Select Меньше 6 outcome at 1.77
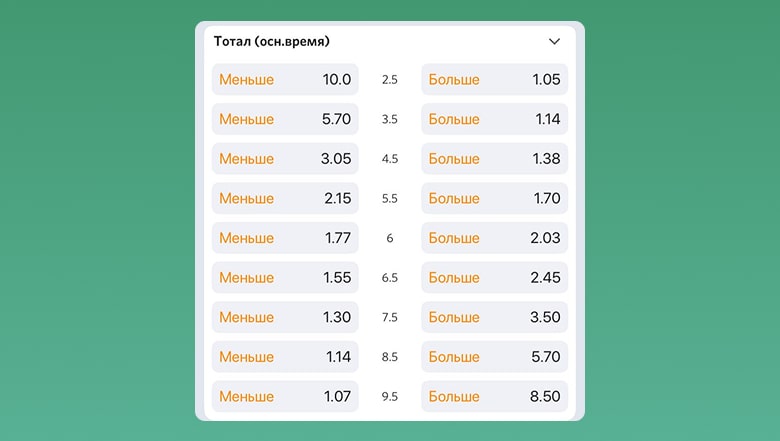The image size is (780, 441). (x=285, y=238)
